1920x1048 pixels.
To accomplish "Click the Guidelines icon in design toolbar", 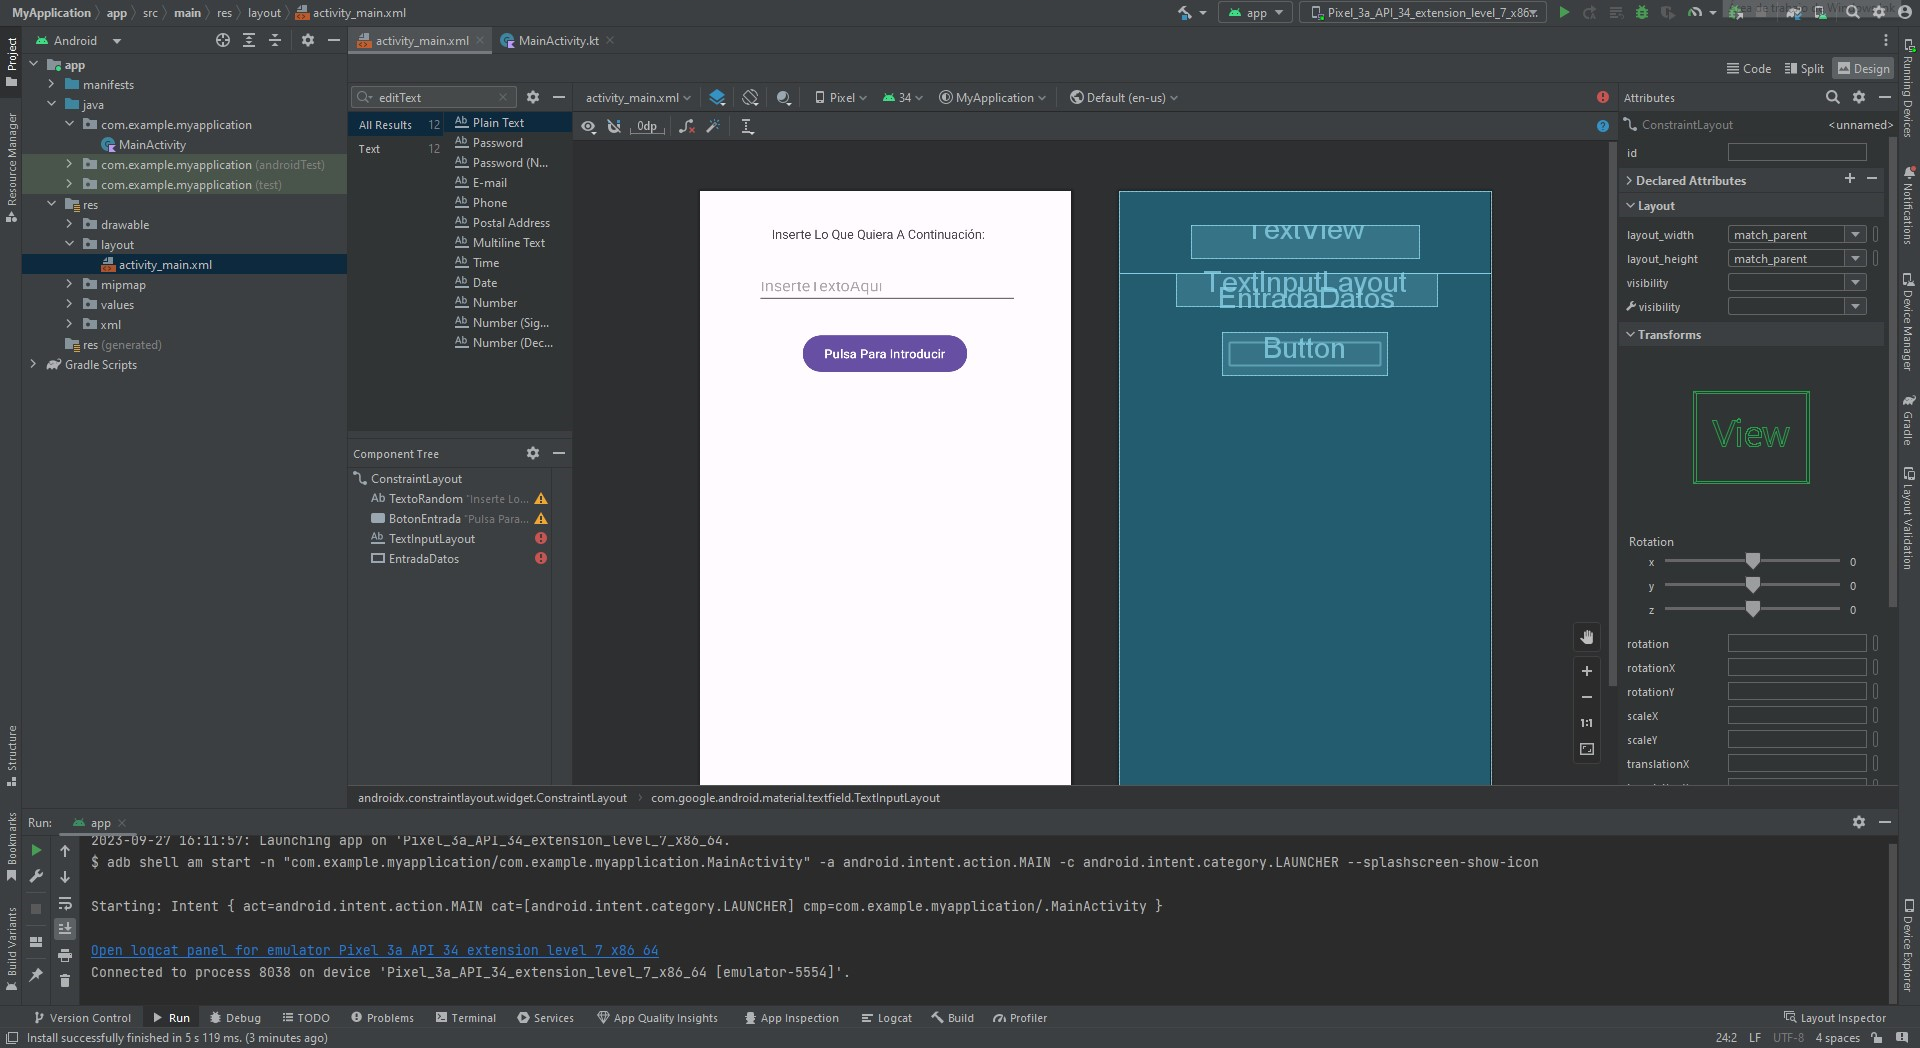I will pyautogui.click(x=747, y=126).
